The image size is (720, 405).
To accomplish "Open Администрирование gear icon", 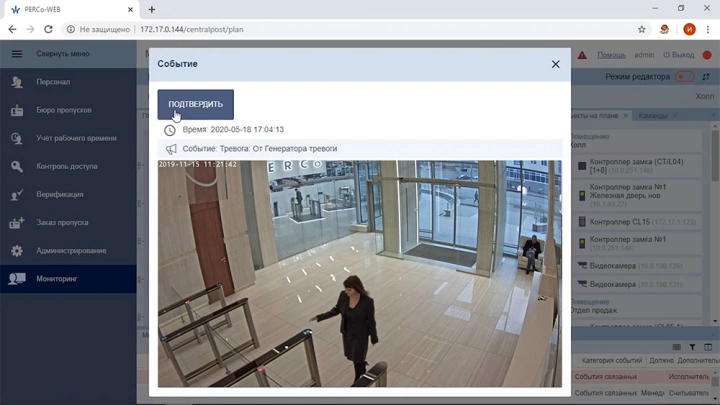I will 17,251.
